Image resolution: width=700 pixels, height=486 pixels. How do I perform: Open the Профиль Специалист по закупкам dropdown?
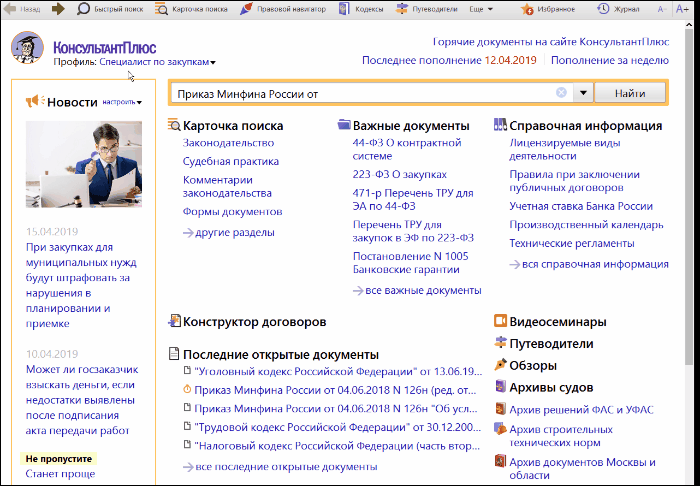pyautogui.click(x=157, y=62)
